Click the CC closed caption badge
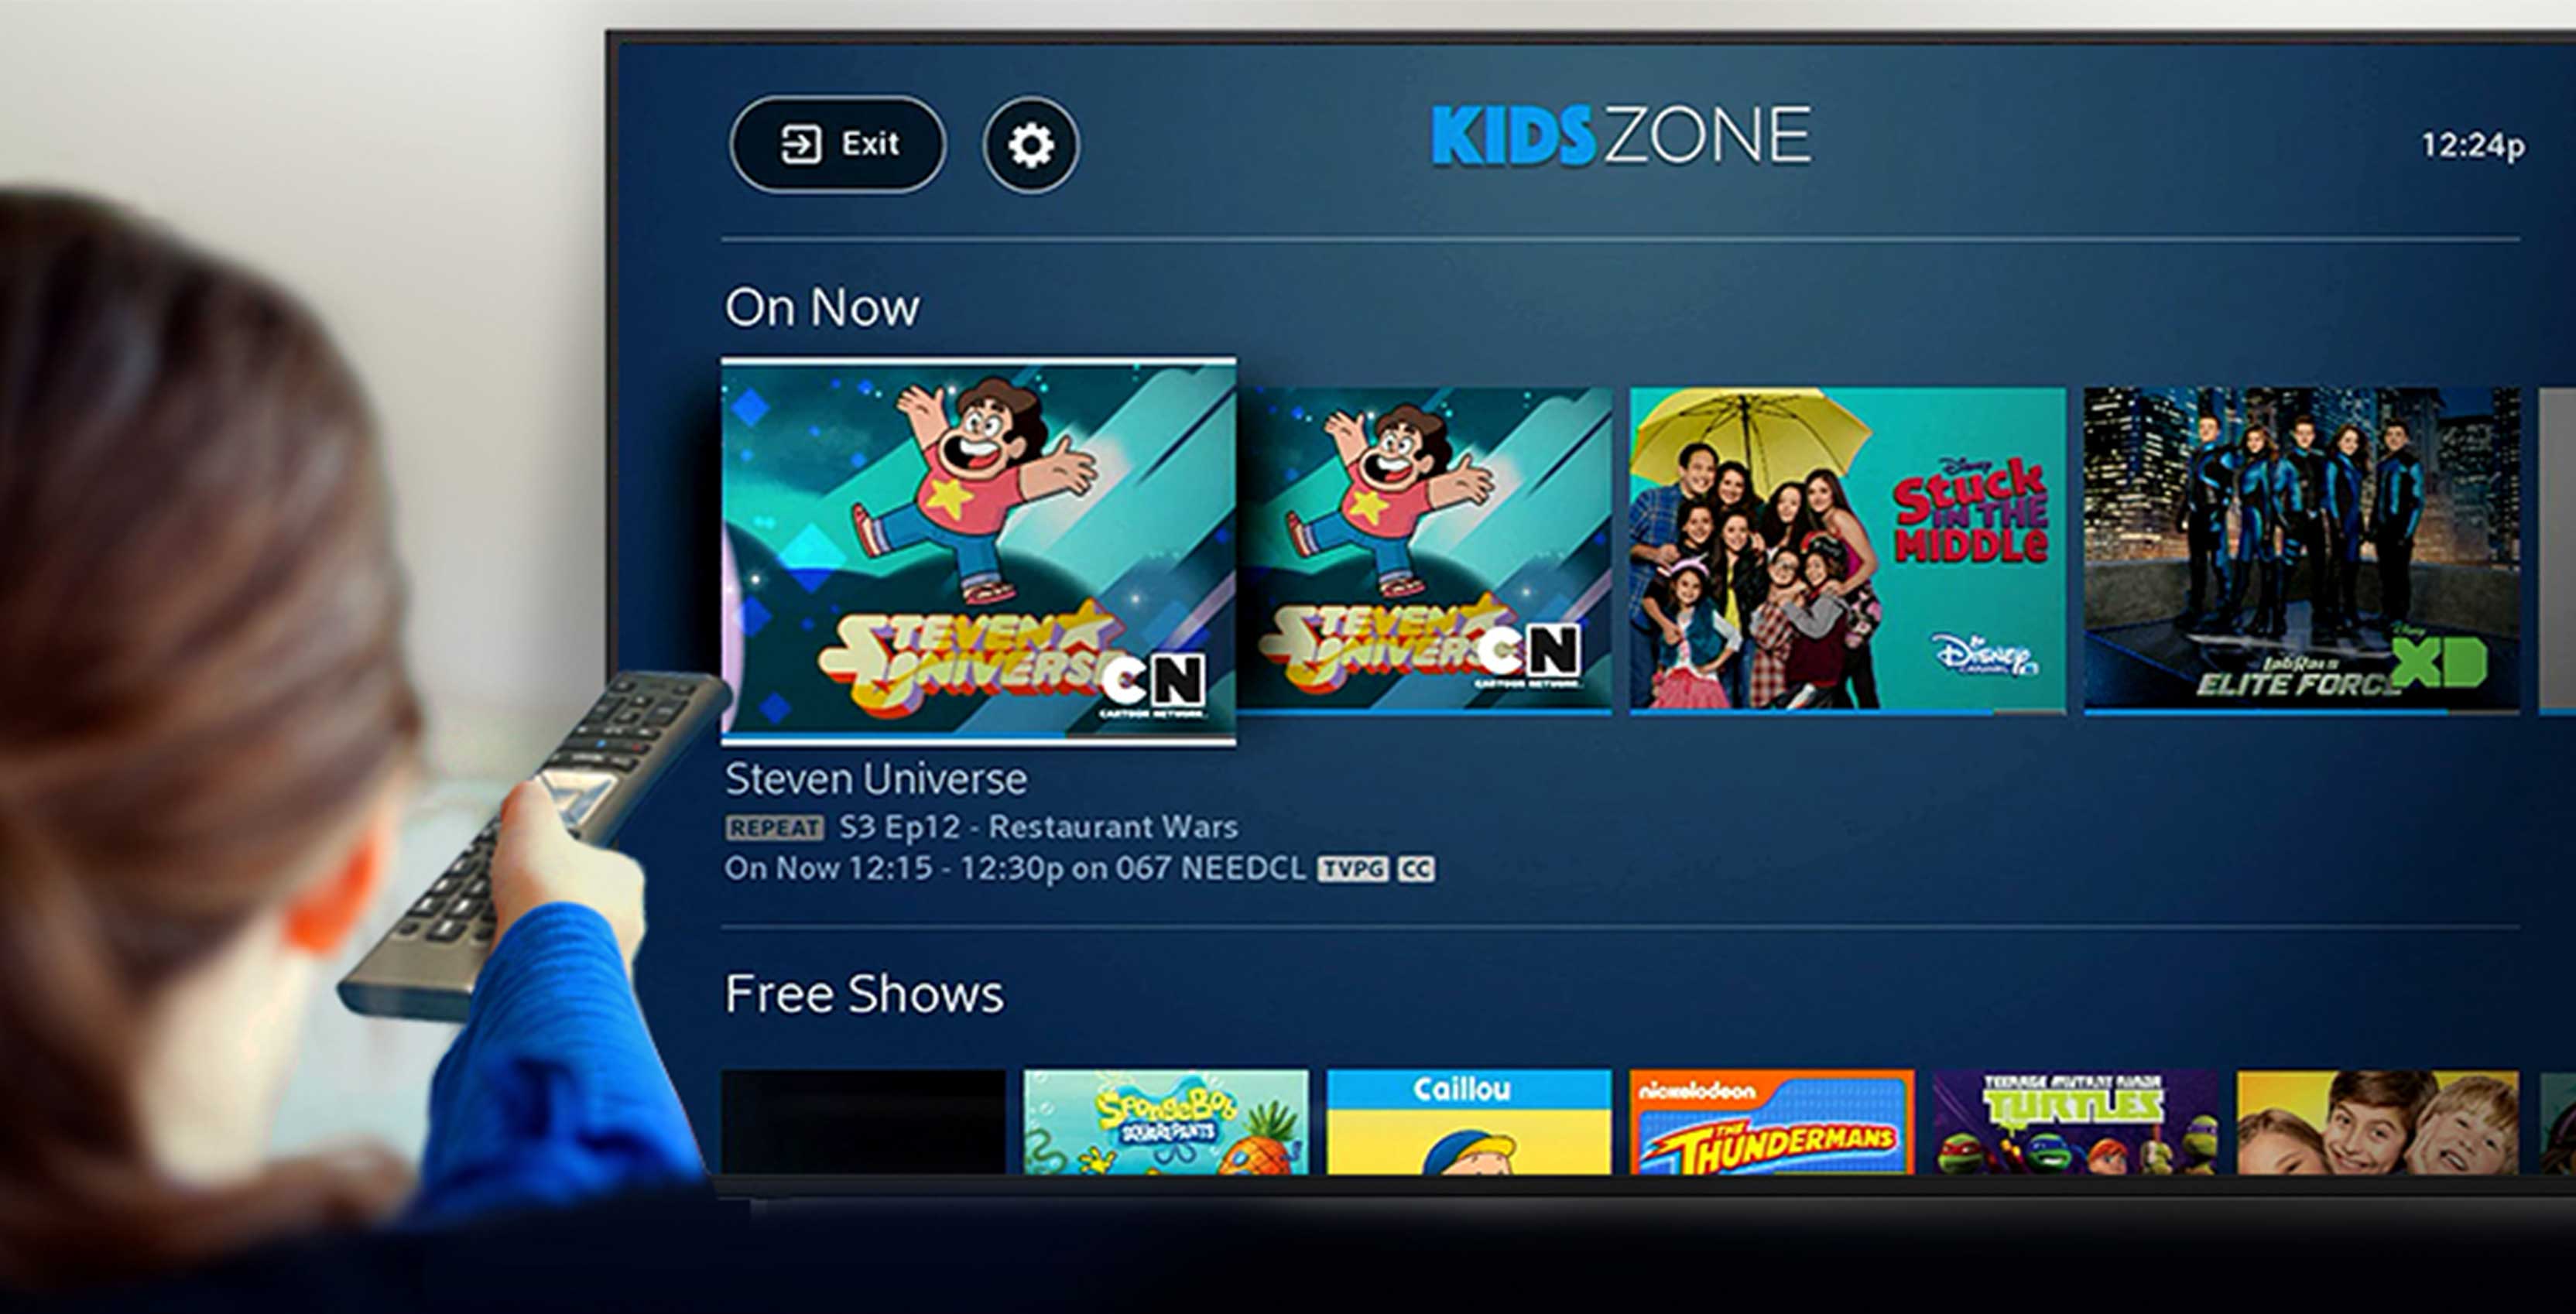The width and height of the screenshot is (2576, 1314). coord(1415,869)
